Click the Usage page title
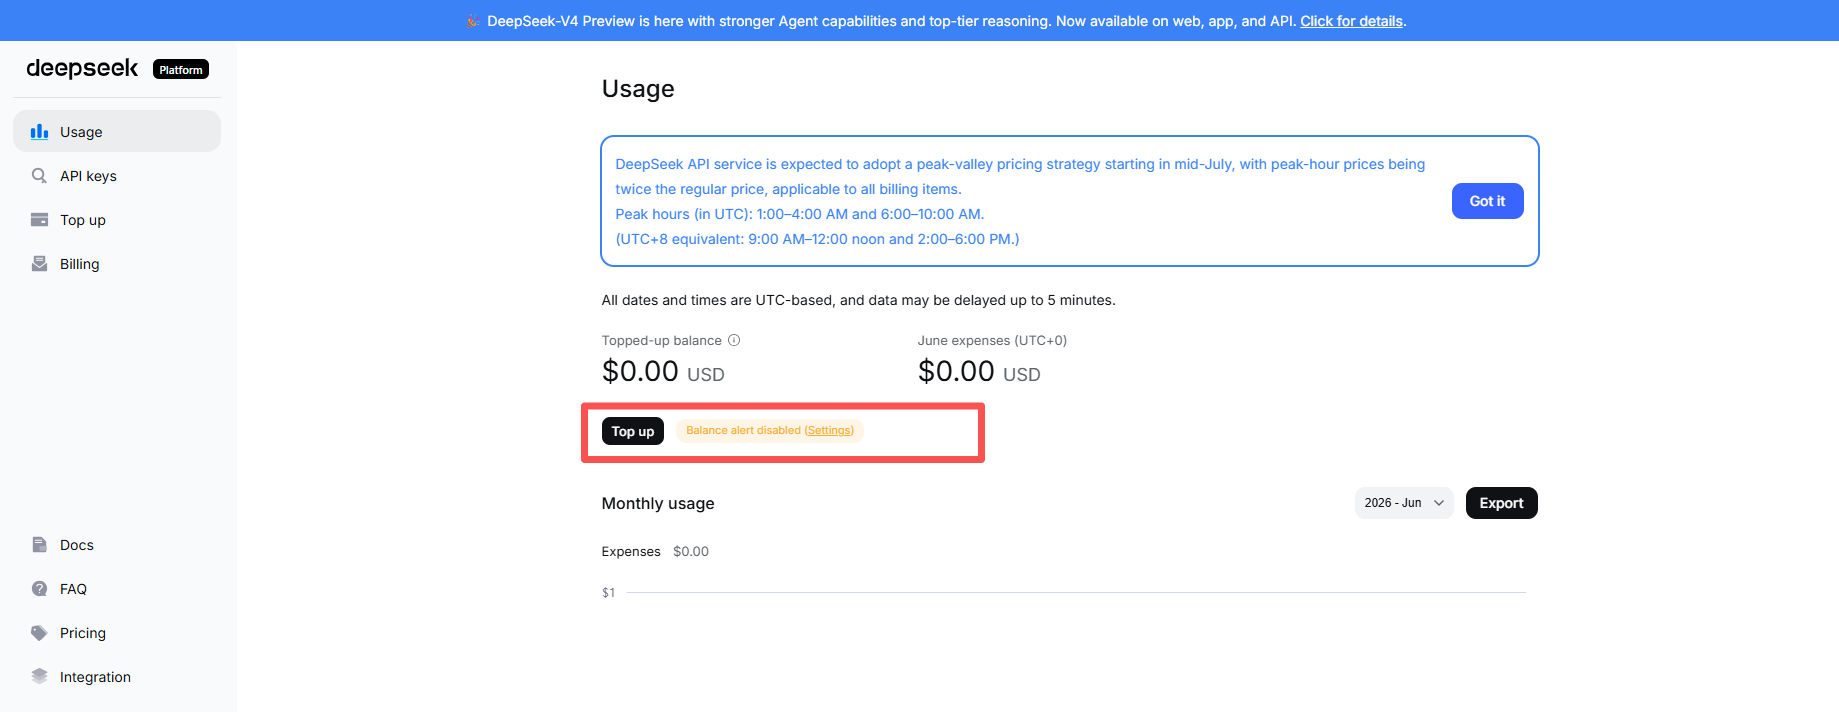Image resolution: width=1839 pixels, height=712 pixels. pos(638,89)
